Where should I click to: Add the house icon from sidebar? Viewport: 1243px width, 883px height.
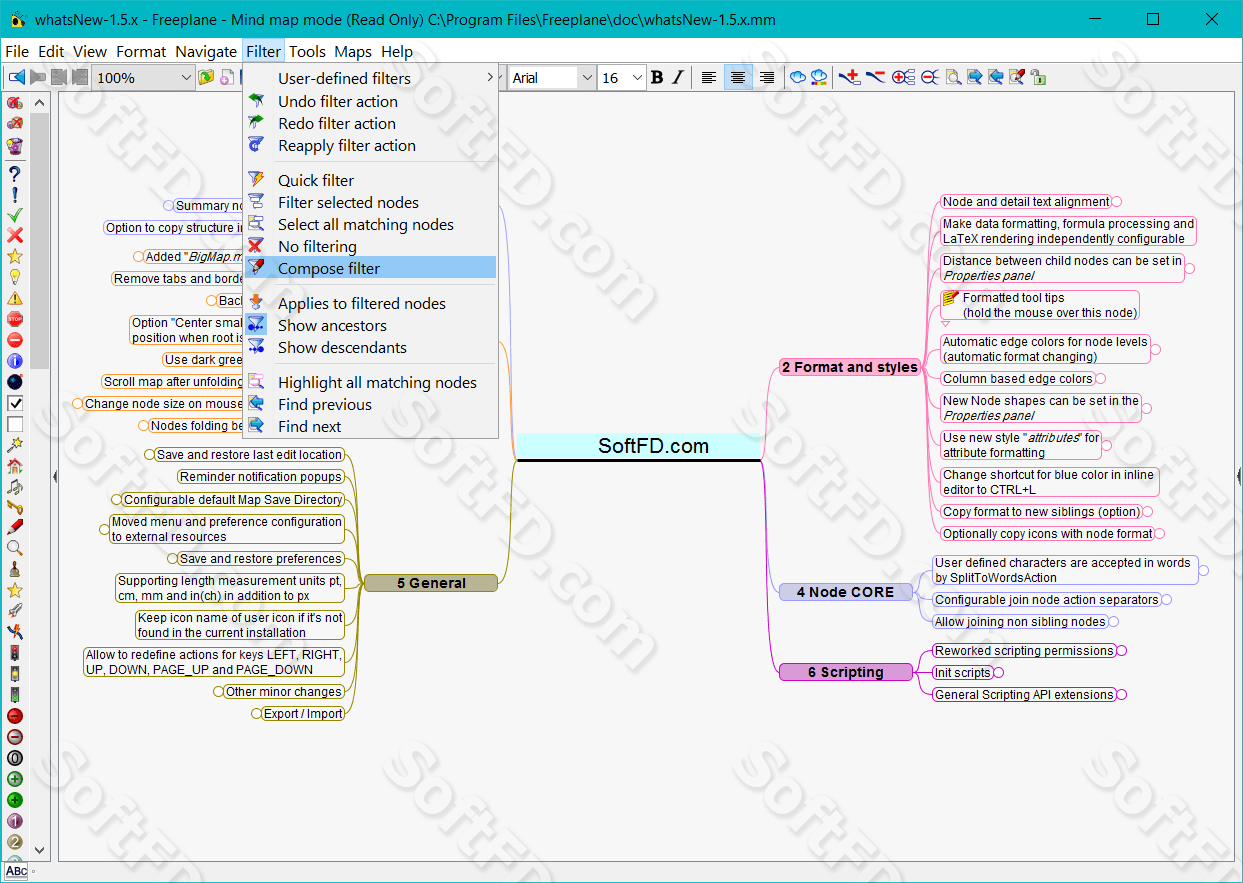(x=15, y=465)
